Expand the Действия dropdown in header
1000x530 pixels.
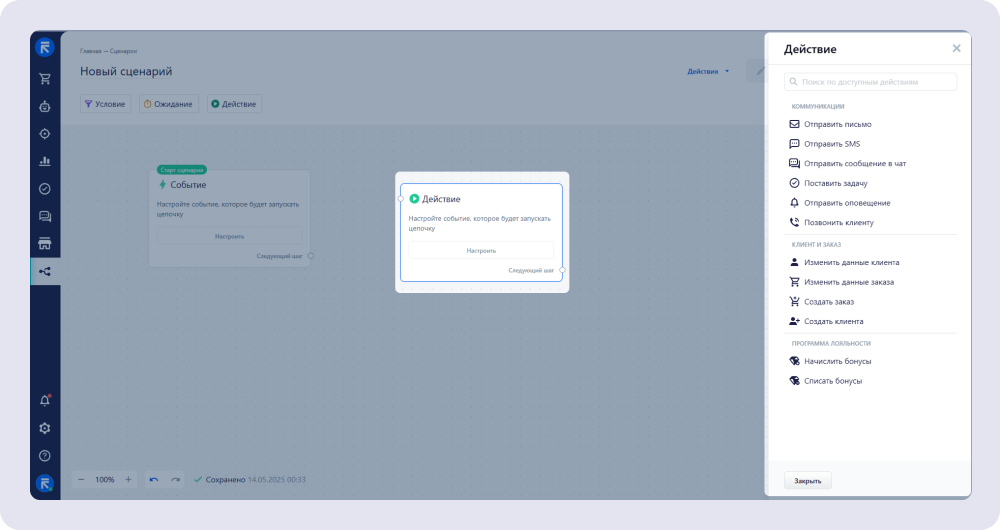[x=708, y=72]
